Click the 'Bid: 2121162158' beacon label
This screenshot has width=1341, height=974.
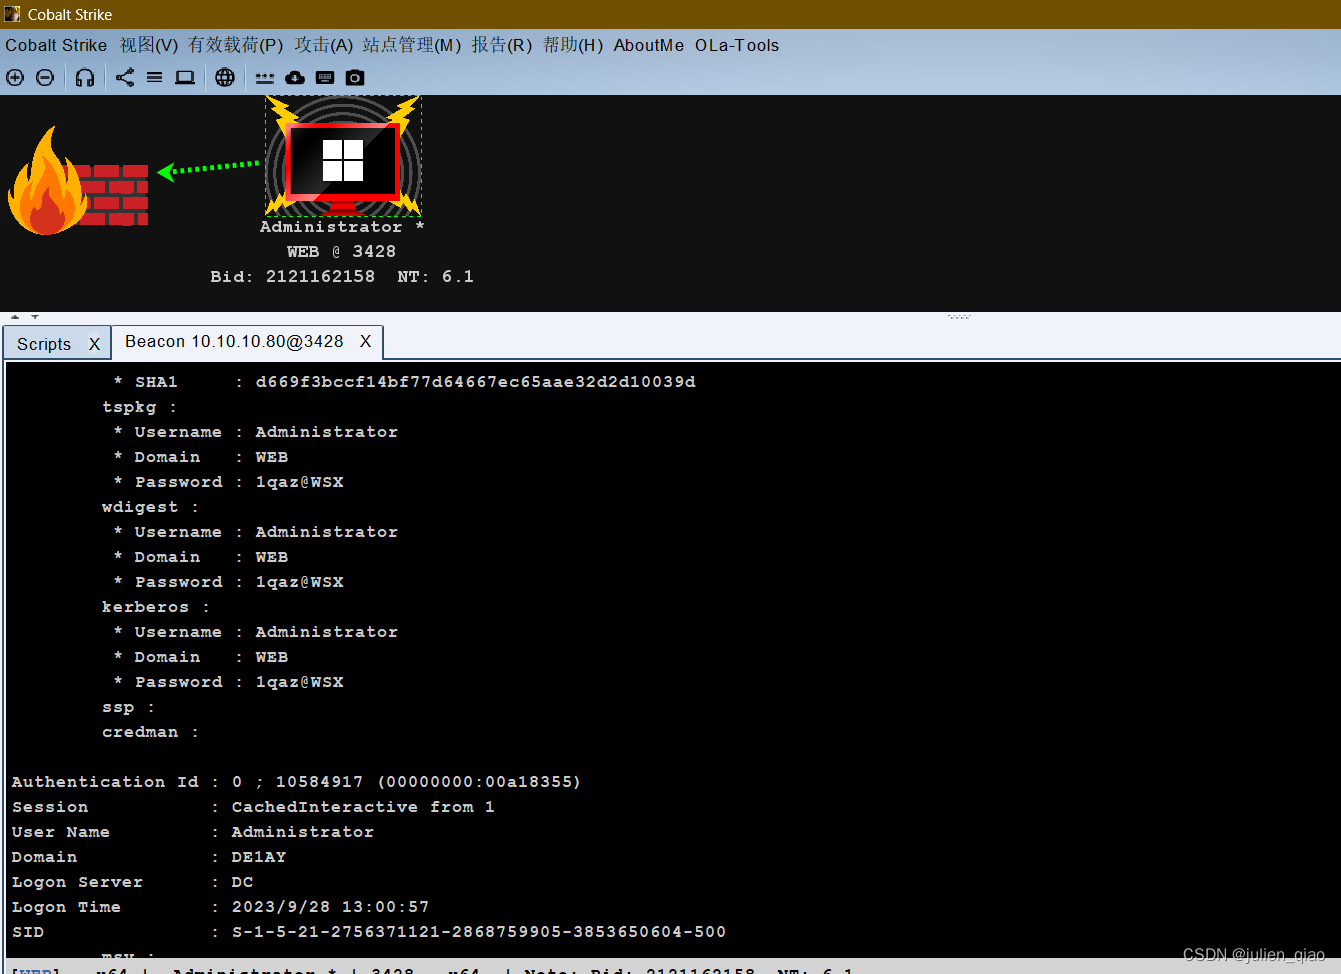(293, 277)
